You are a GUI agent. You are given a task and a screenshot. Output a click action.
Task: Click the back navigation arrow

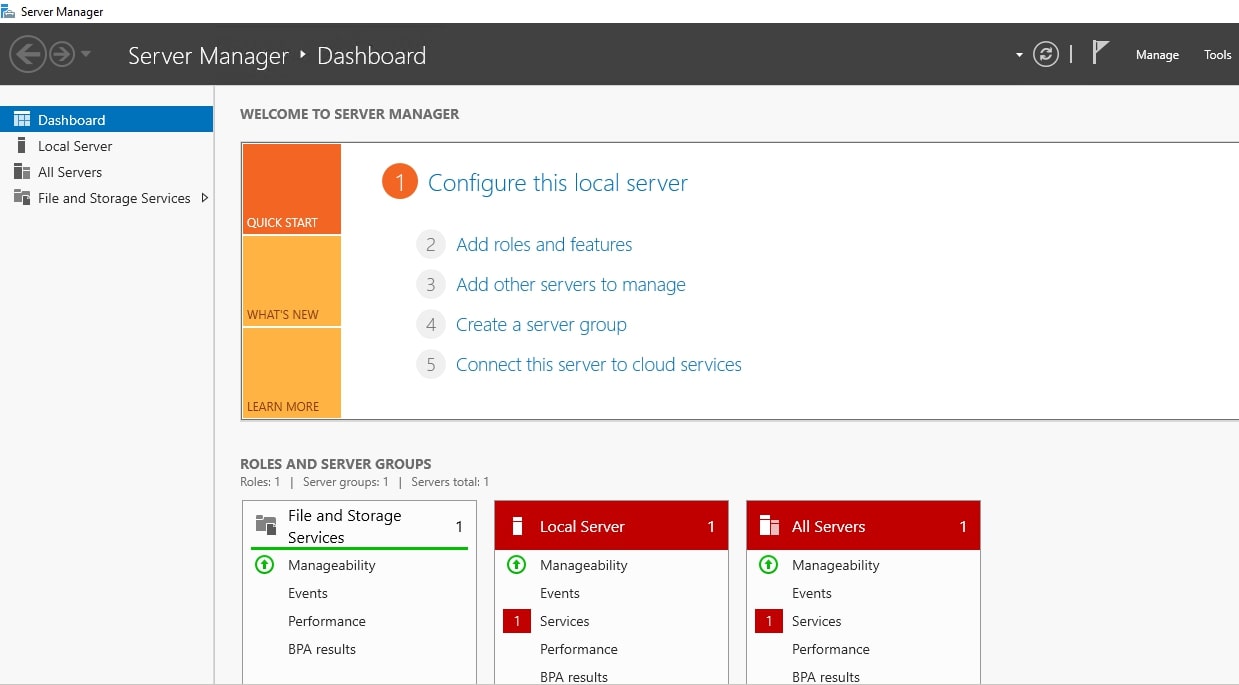(x=29, y=54)
